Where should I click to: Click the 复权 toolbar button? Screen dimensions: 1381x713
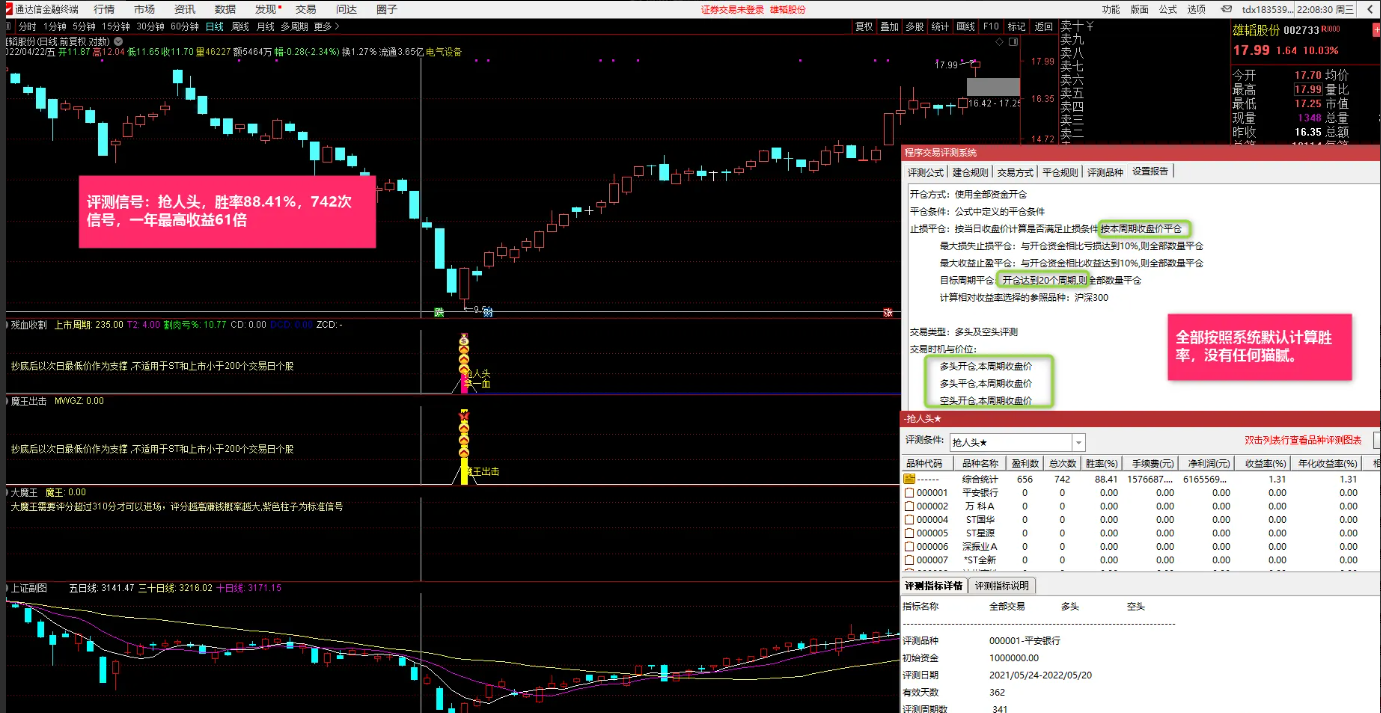pyautogui.click(x=863, y=26)
